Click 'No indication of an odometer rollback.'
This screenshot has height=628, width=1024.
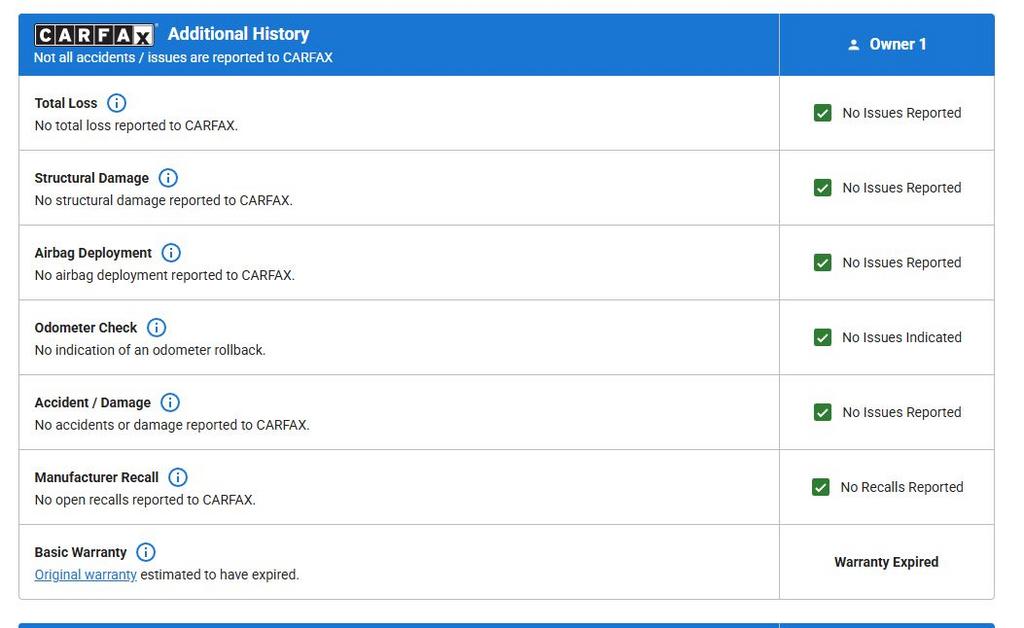coord(150,350)
